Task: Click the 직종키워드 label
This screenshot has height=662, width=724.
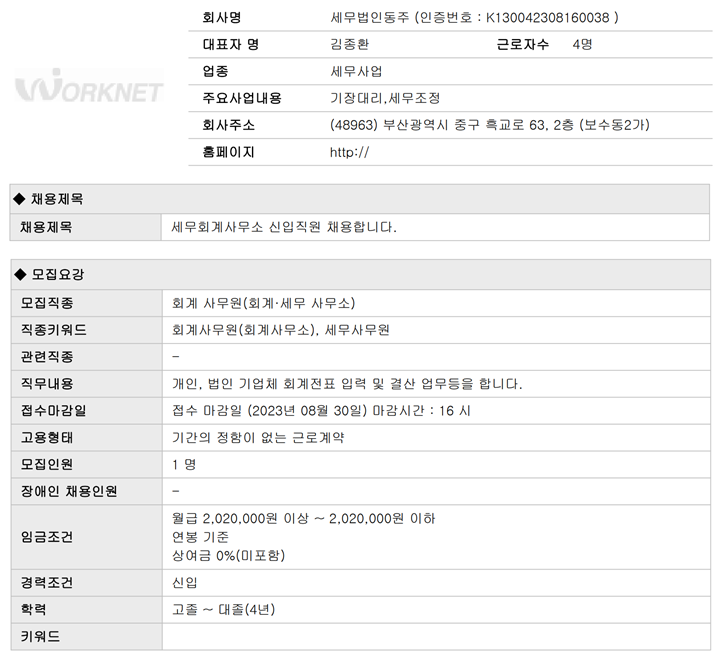Action: [x=53, y=330]
